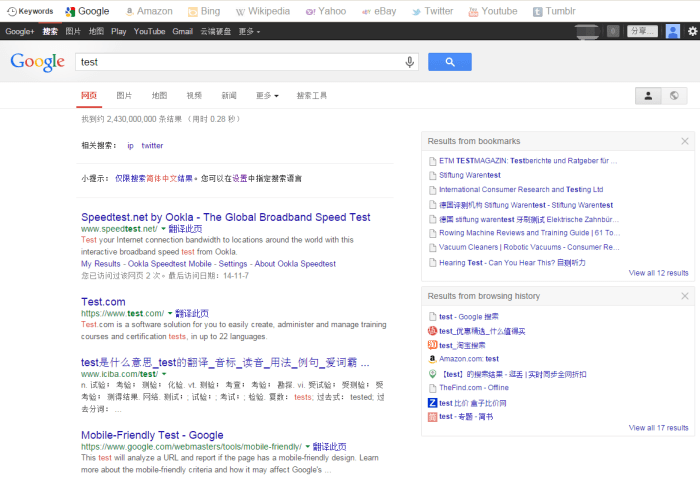Open TheFind.com - Offline history entry
The width and height of the screenshot is (700, 485).
(x=474, y=388)
